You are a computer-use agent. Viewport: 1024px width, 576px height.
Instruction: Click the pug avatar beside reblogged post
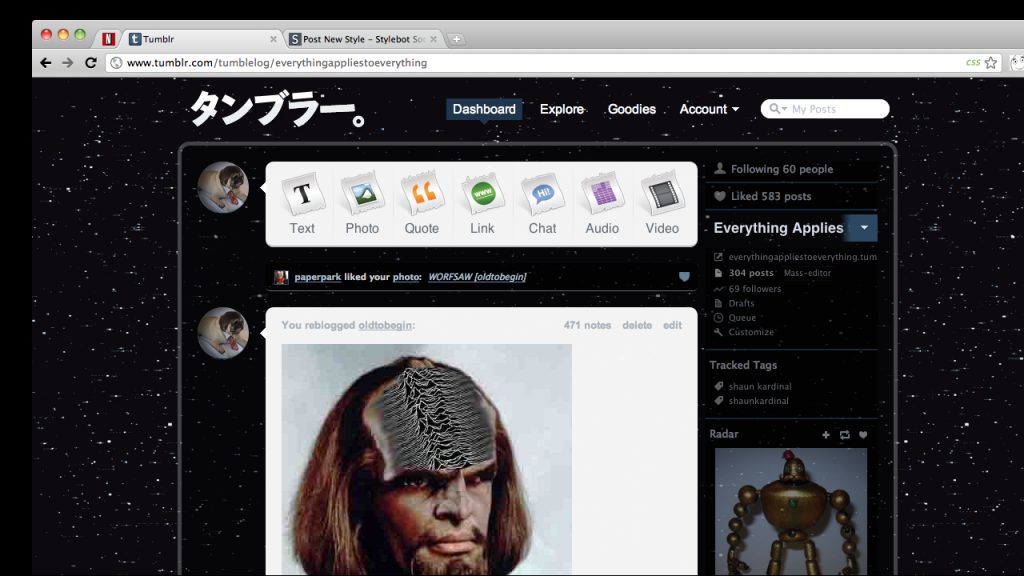[x=223, y=333]
